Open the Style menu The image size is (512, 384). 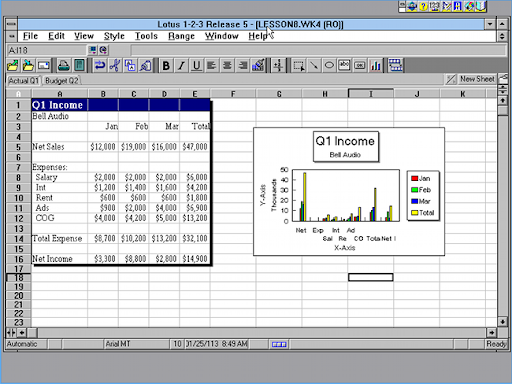(x=114, y=36)
